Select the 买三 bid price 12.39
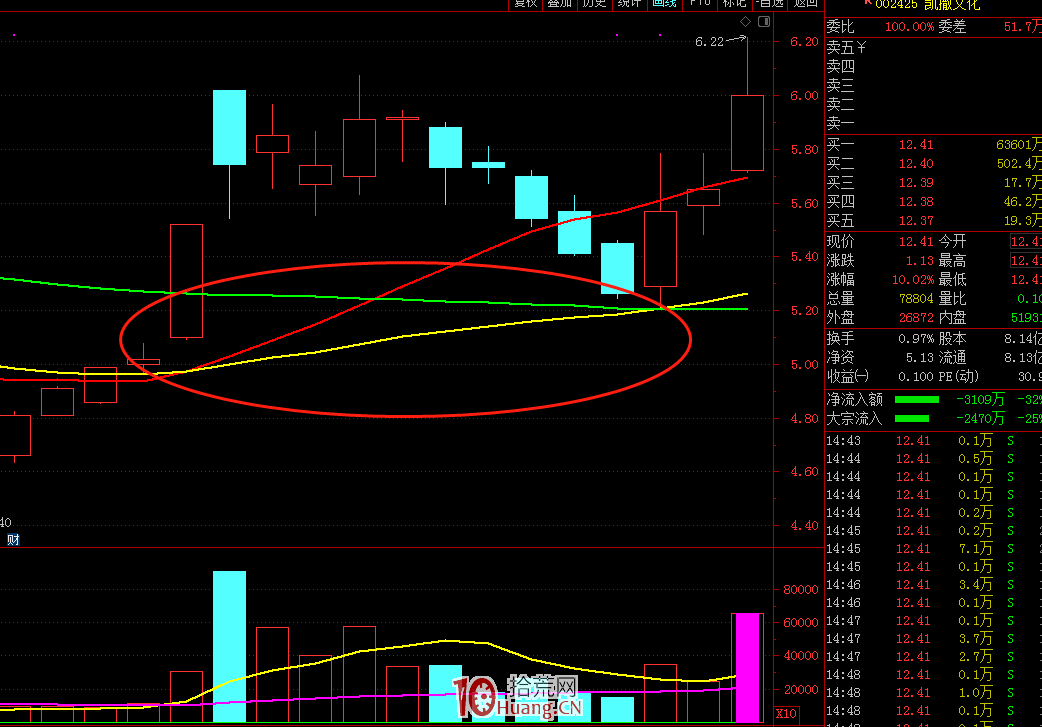This screenshot has width=1042, height=727. (916, 183)
